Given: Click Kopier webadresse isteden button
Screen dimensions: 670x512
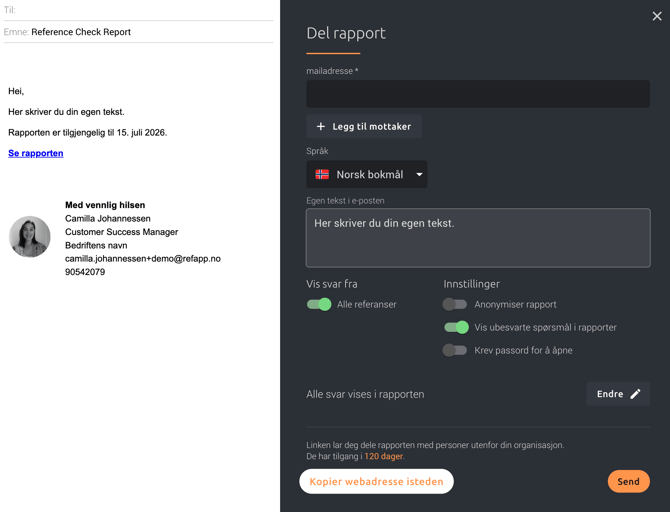Looking at the screenshot, I should (x=376, y=481).
